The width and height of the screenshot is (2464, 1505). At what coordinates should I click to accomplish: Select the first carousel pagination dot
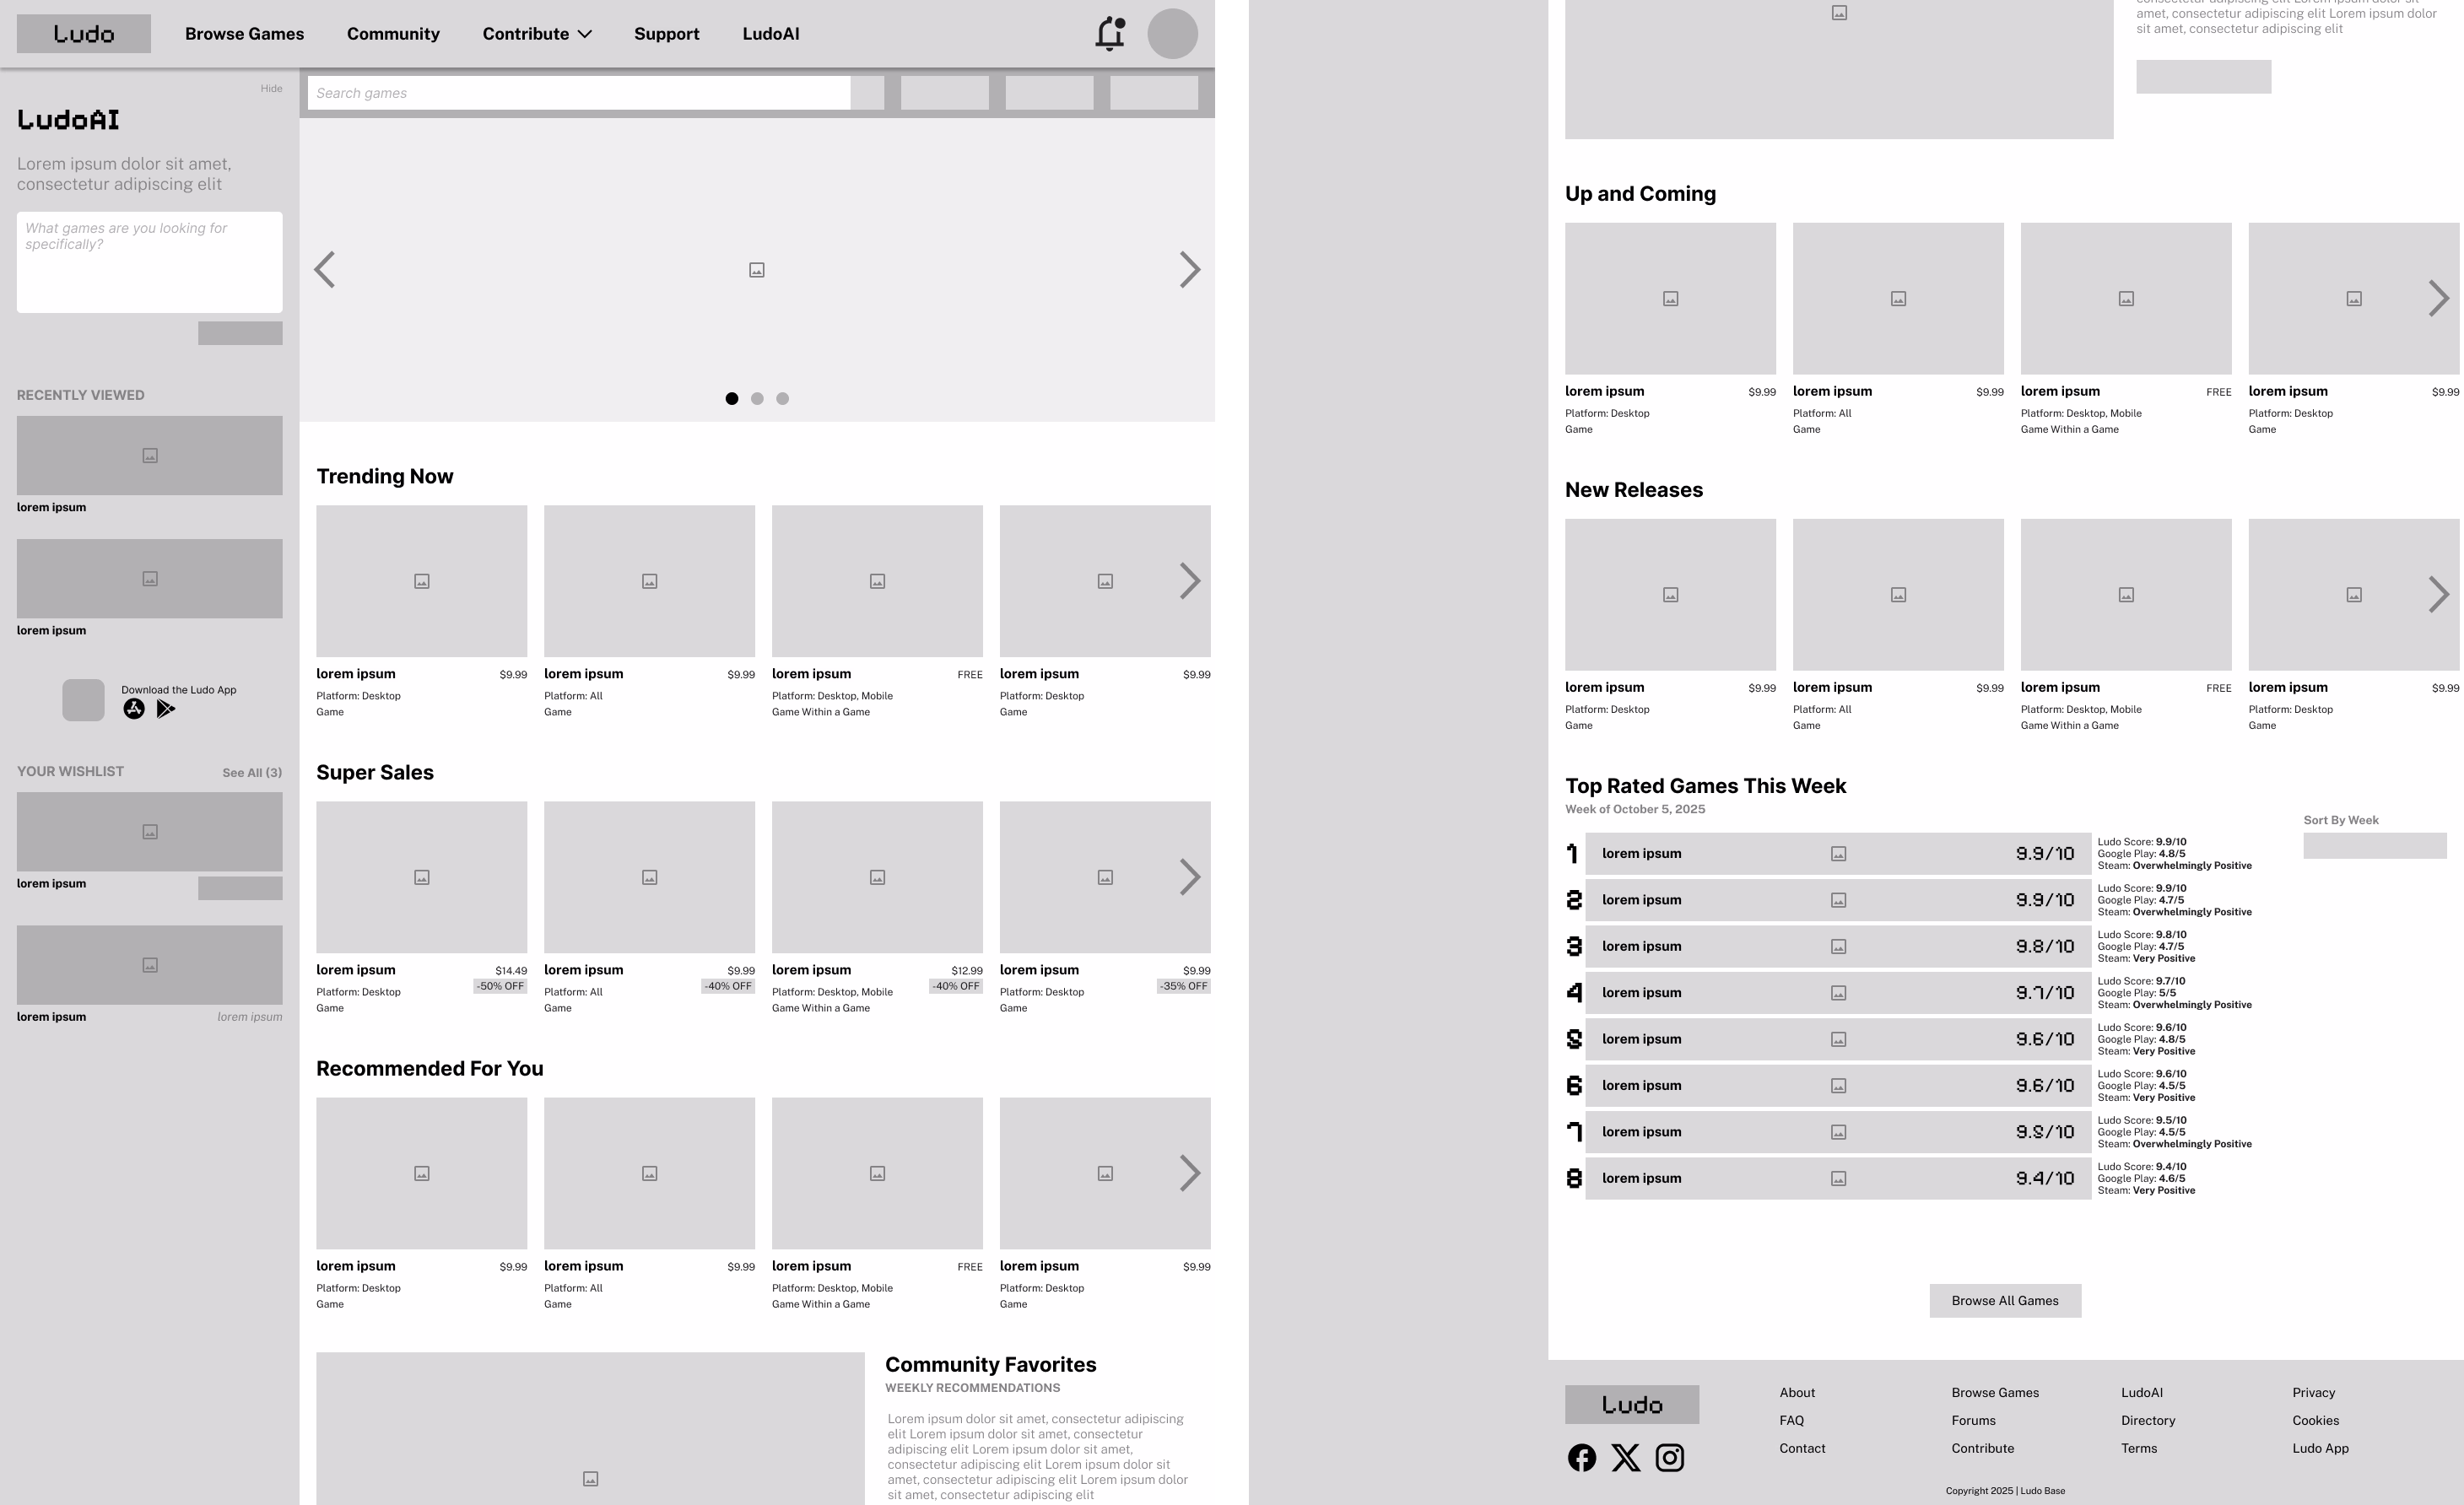click(732, 398)
